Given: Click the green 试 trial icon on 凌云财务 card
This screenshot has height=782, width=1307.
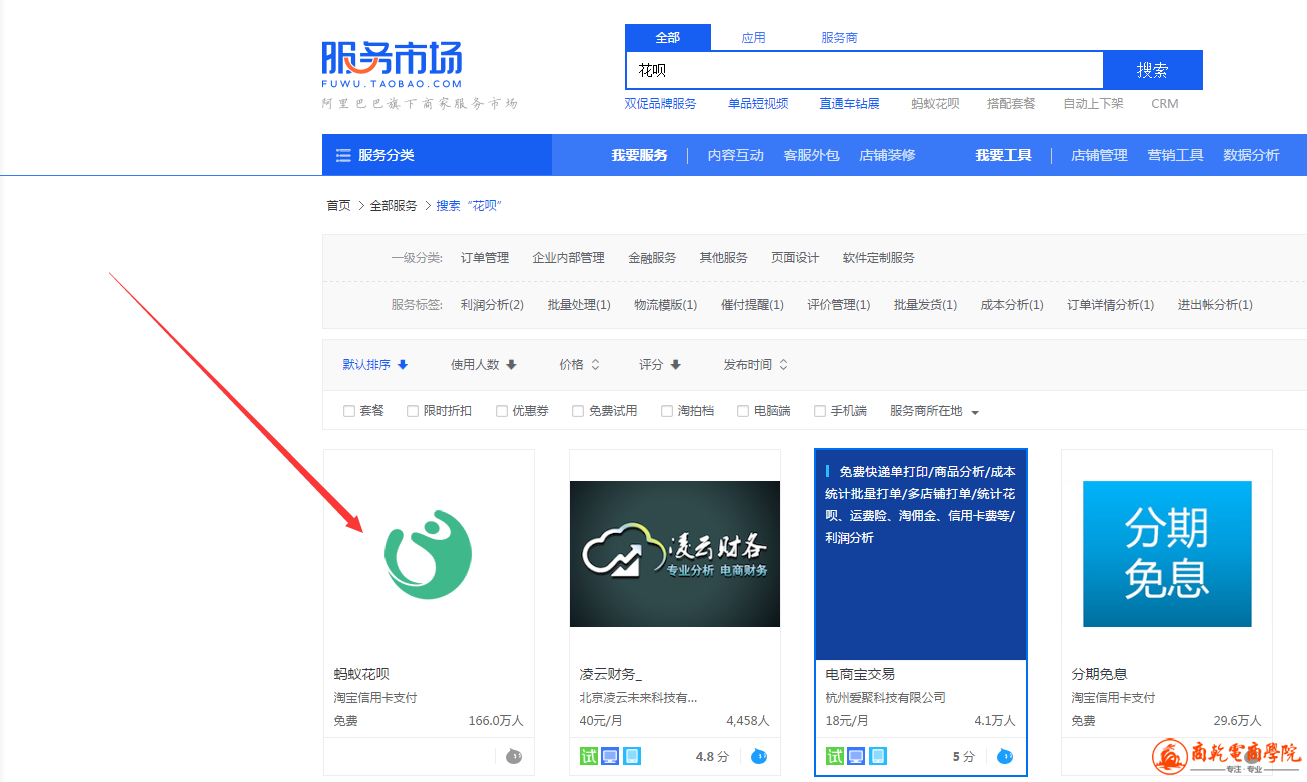Looking at the screenshot, I should point(588,756).
